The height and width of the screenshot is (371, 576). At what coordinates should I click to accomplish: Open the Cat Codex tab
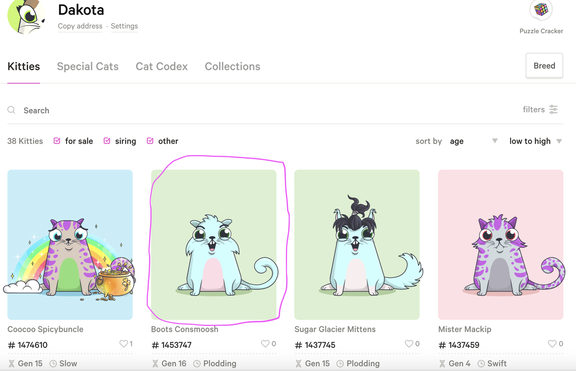tap(162, 66)
